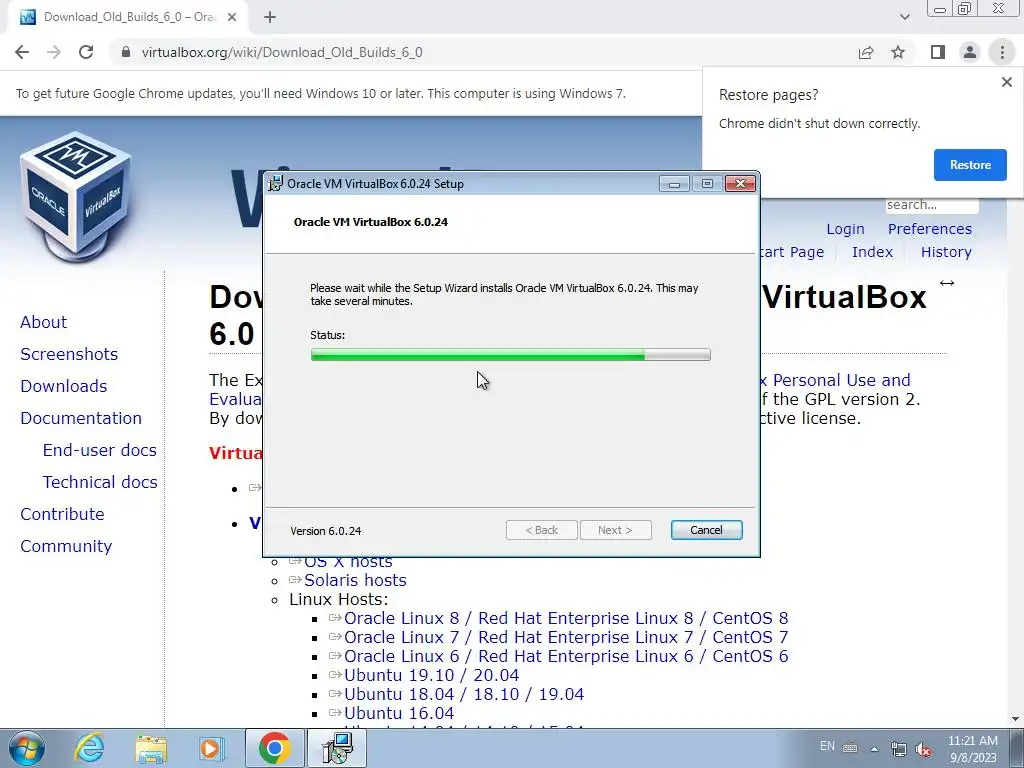The height and width of the screenshot is (768, 1024).
Task: Click the muted volume tray icon
Action: [923, 749]
